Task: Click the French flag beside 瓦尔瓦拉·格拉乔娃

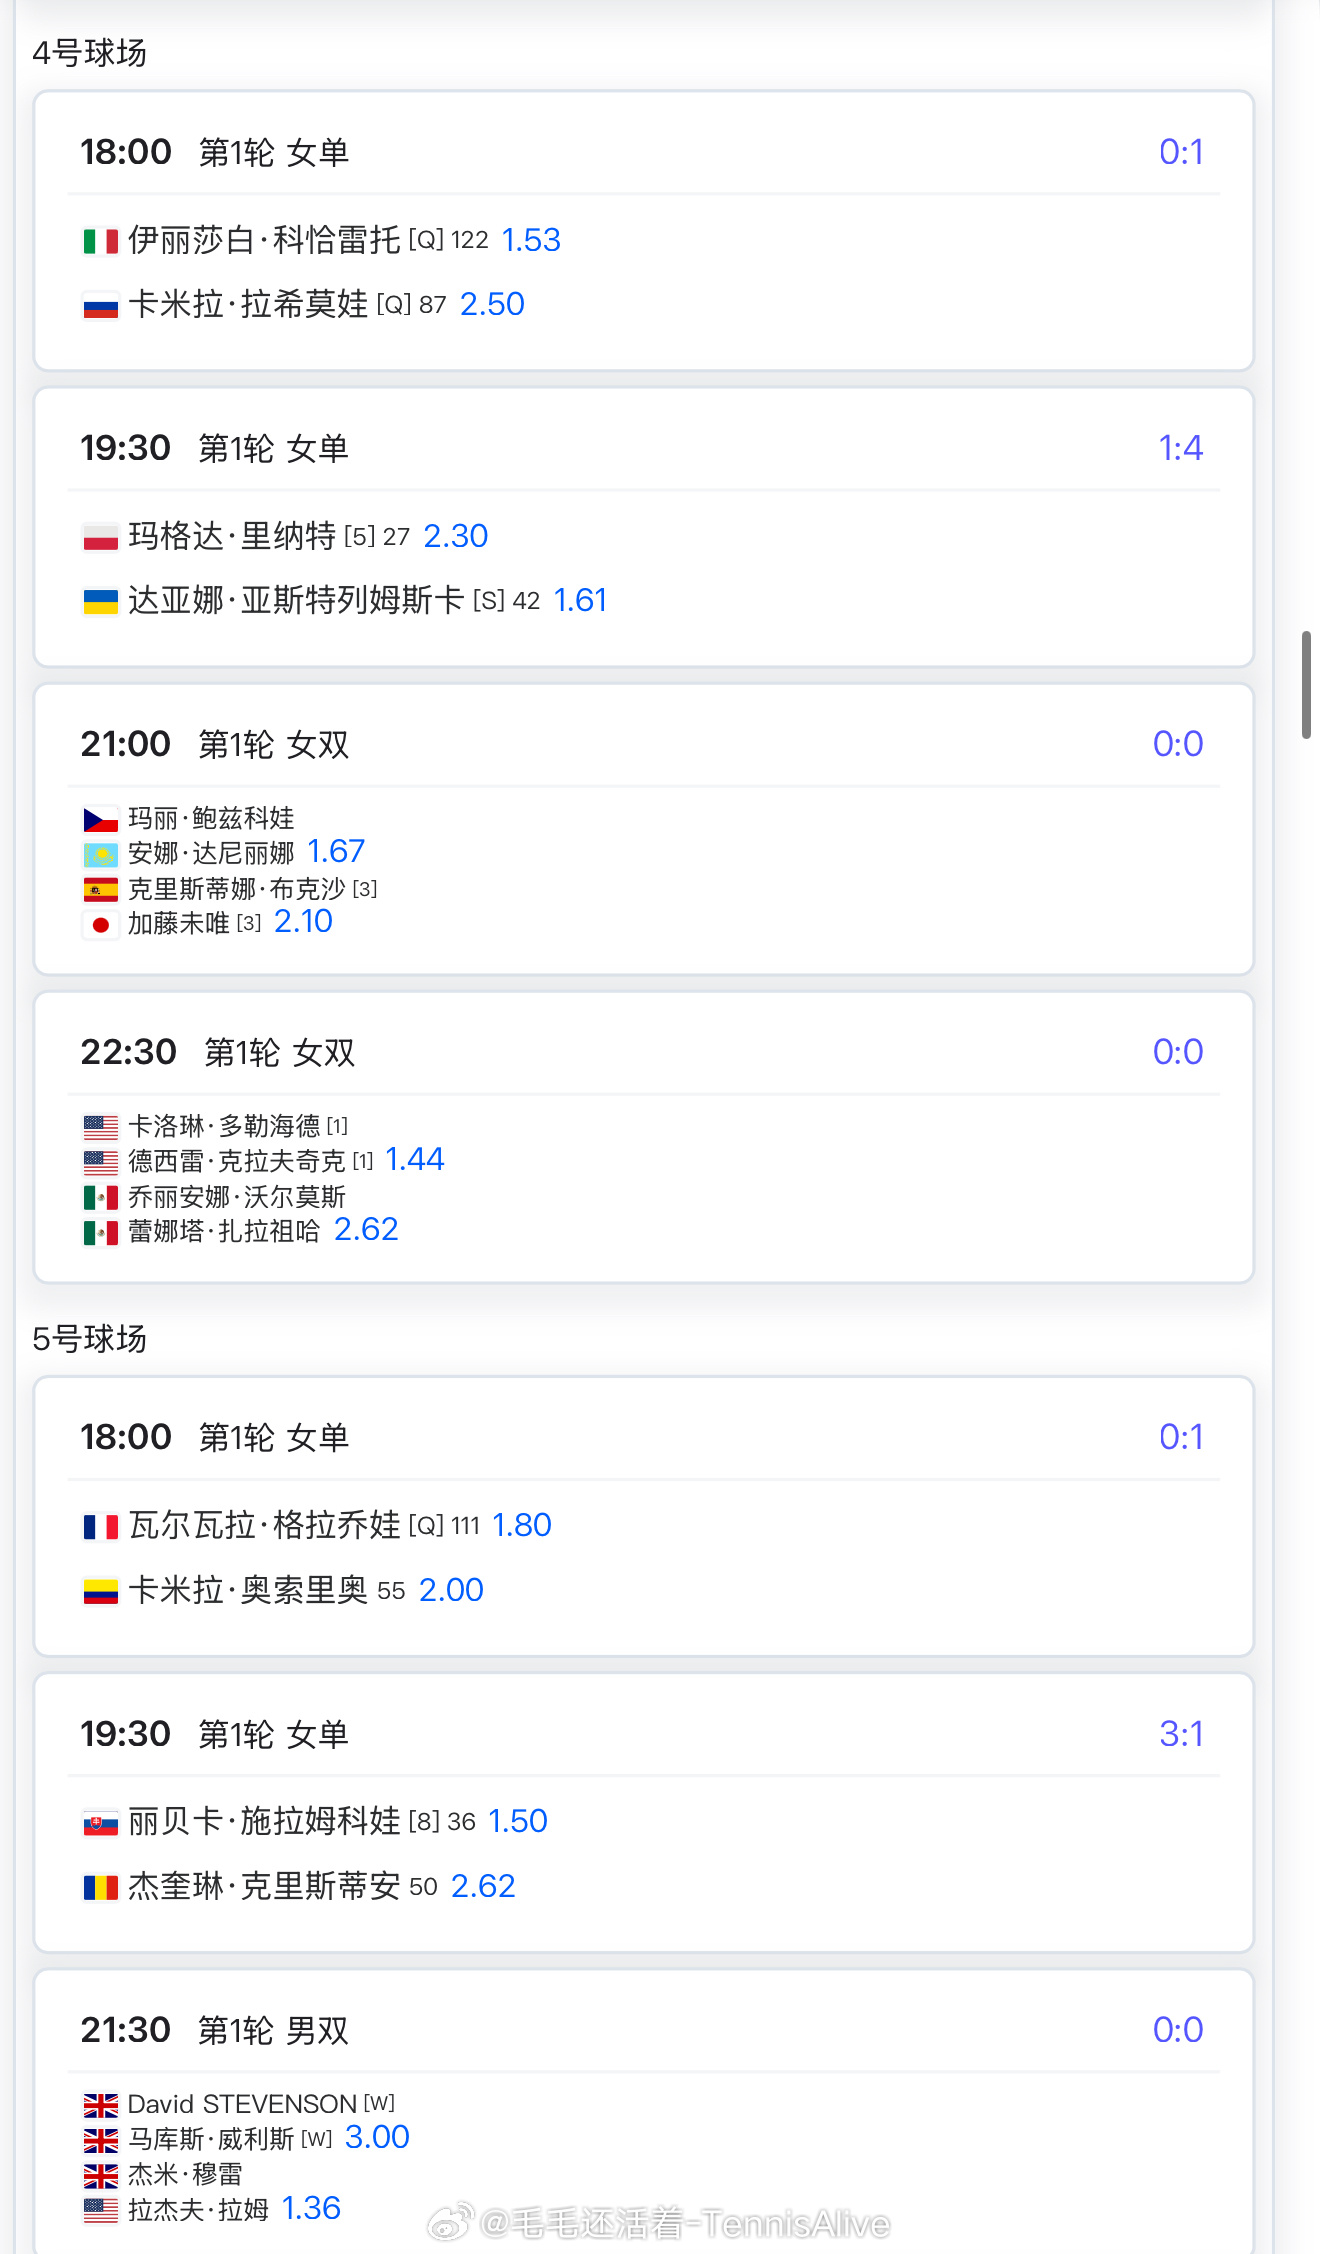Action: pos(100,1526)
